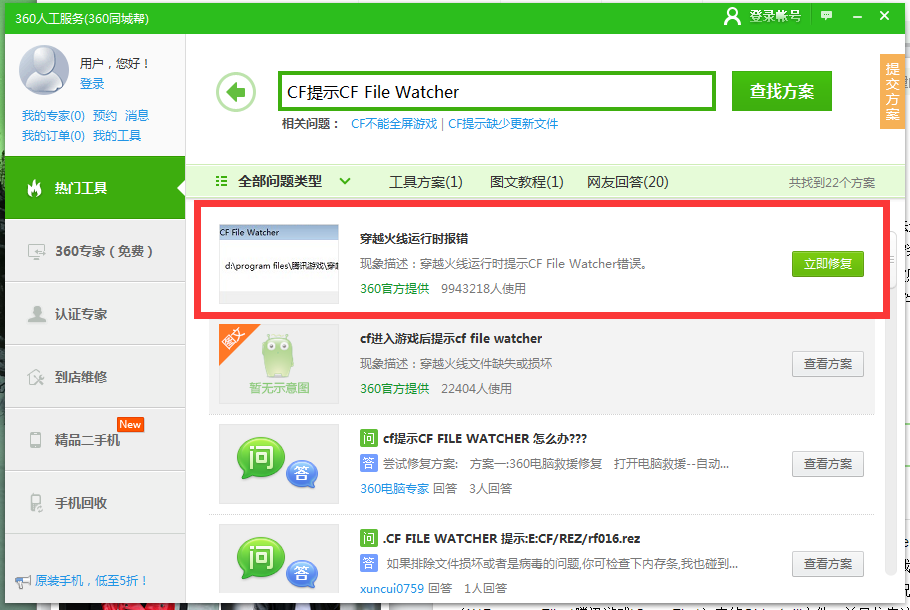Image resolution: width=910 pixels, height=610 pixels.
Task: Open the 提交方案 orange side tab
Action: pyautogui.click(x=892, y=91)
